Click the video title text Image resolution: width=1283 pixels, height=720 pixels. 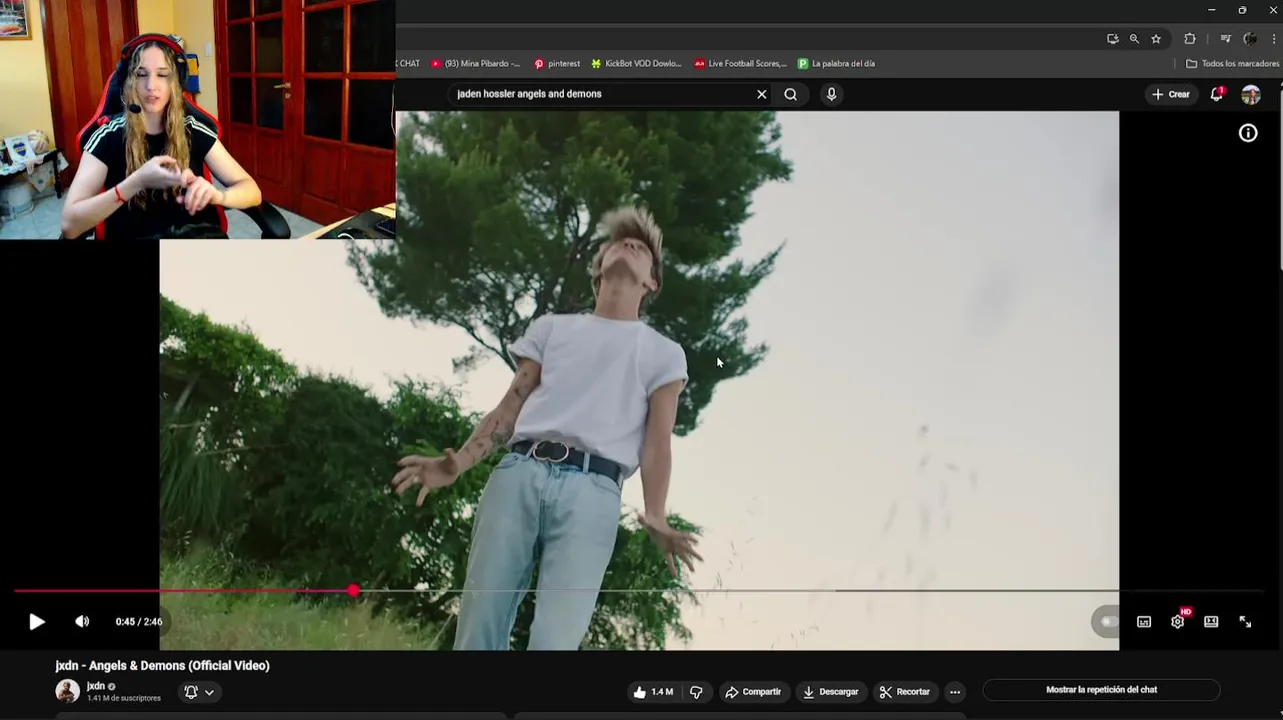[162, 666]
